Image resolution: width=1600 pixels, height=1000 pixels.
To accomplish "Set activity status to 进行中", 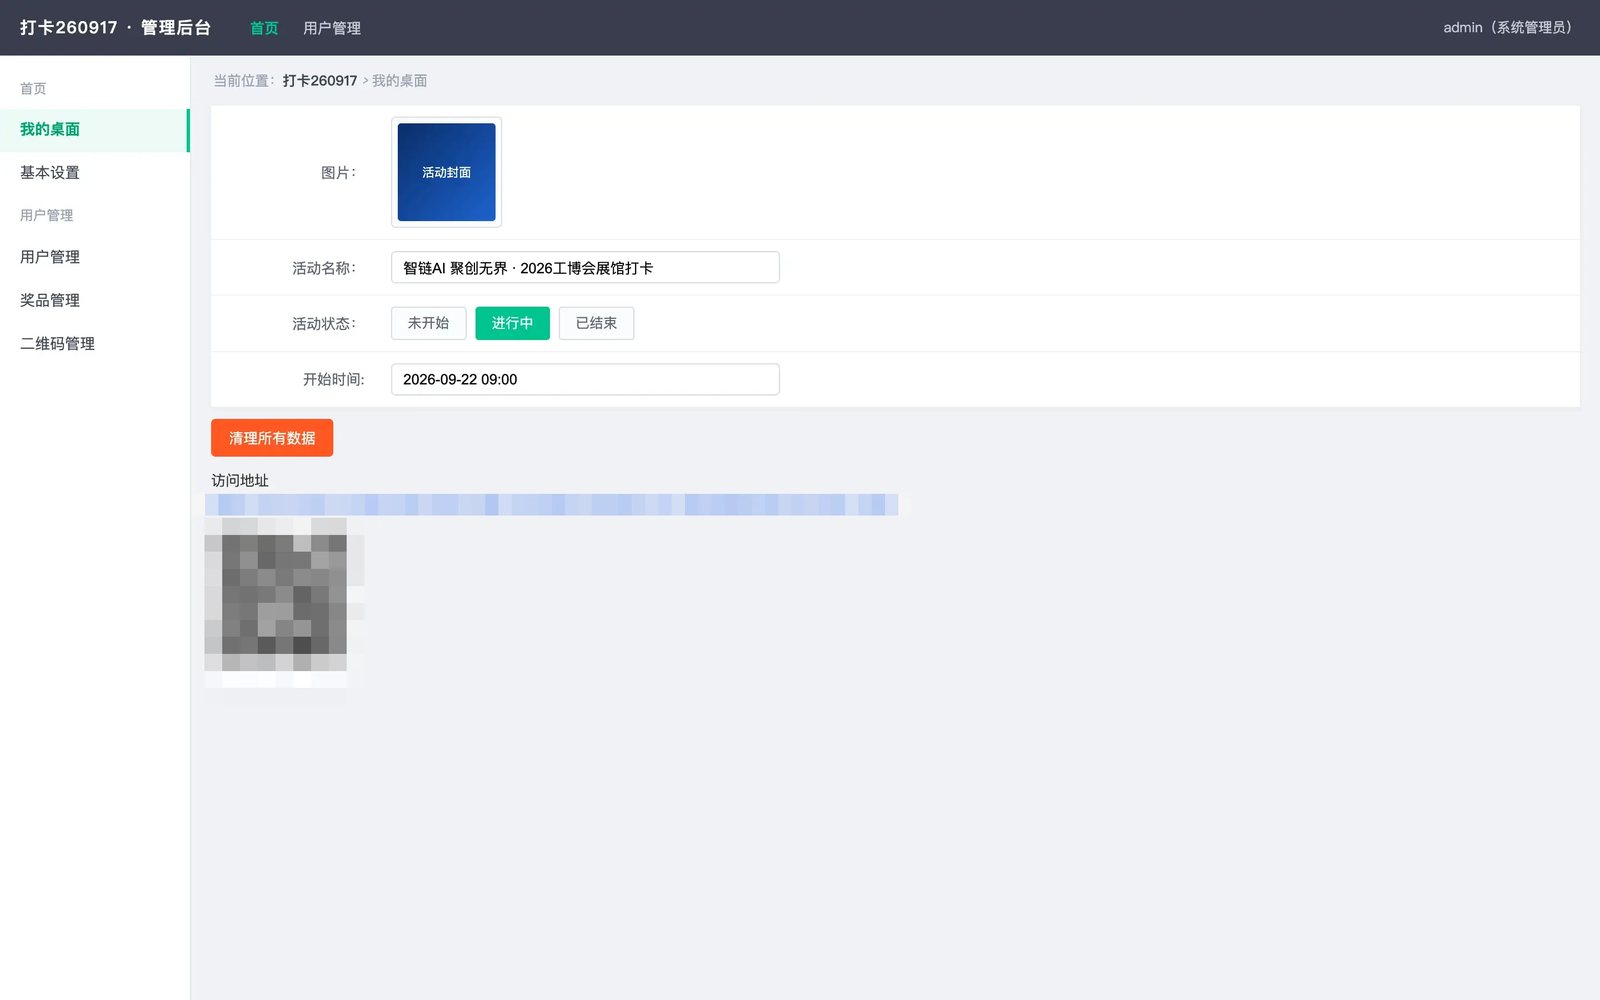I will click(x=512, y=323).
